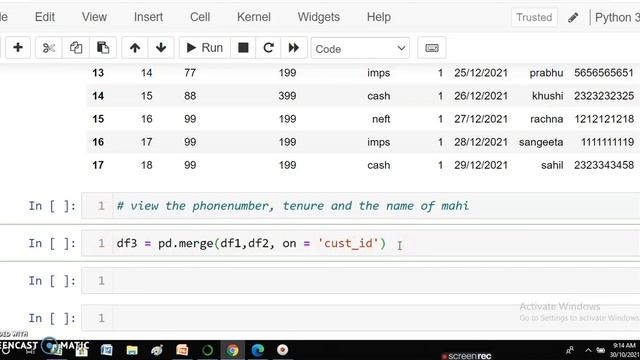
Task: Insert a cell below with plus icon
Action: click(18, 48)
